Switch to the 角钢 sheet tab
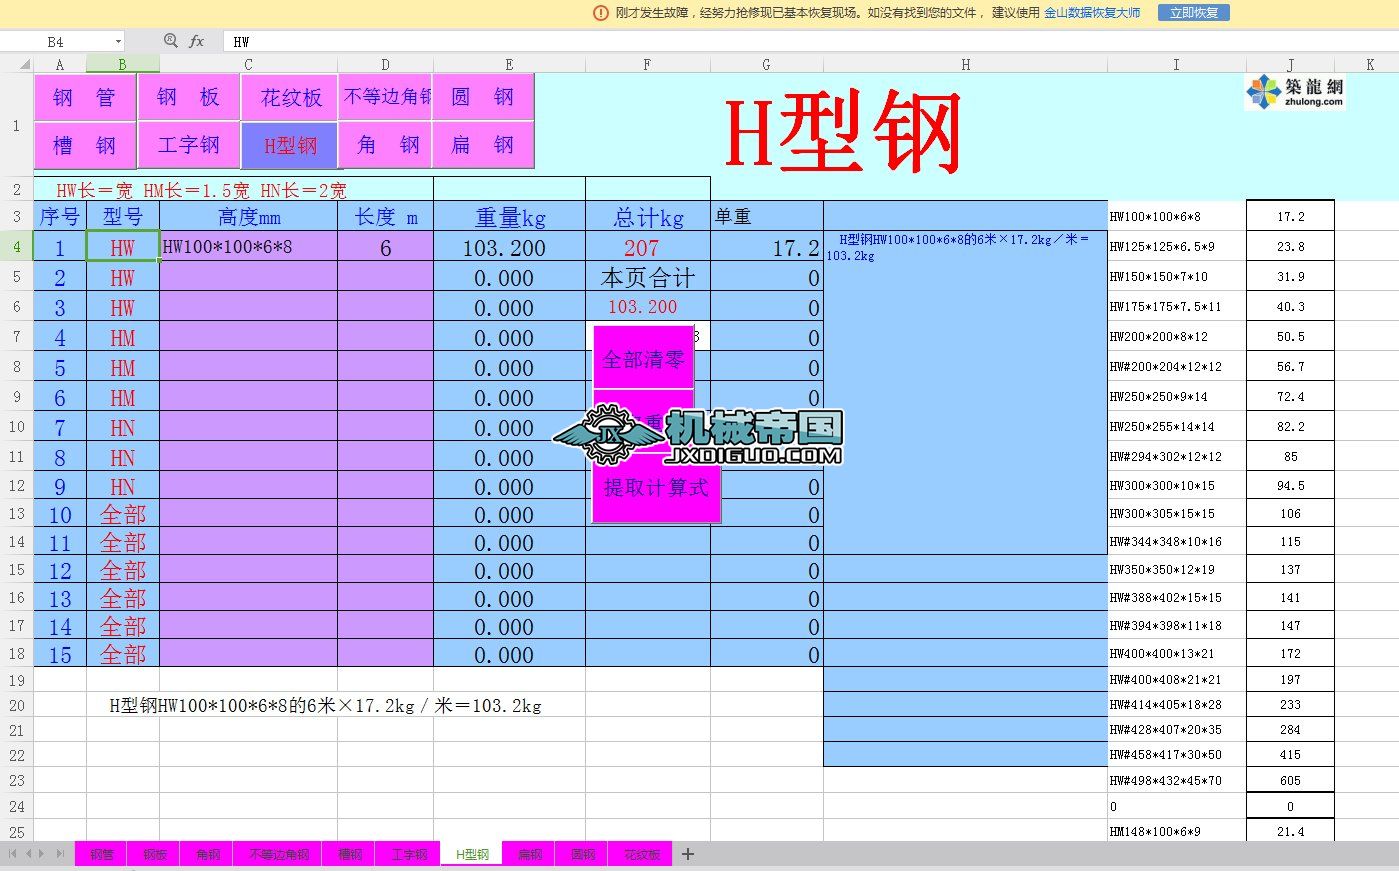 point(207,854)
